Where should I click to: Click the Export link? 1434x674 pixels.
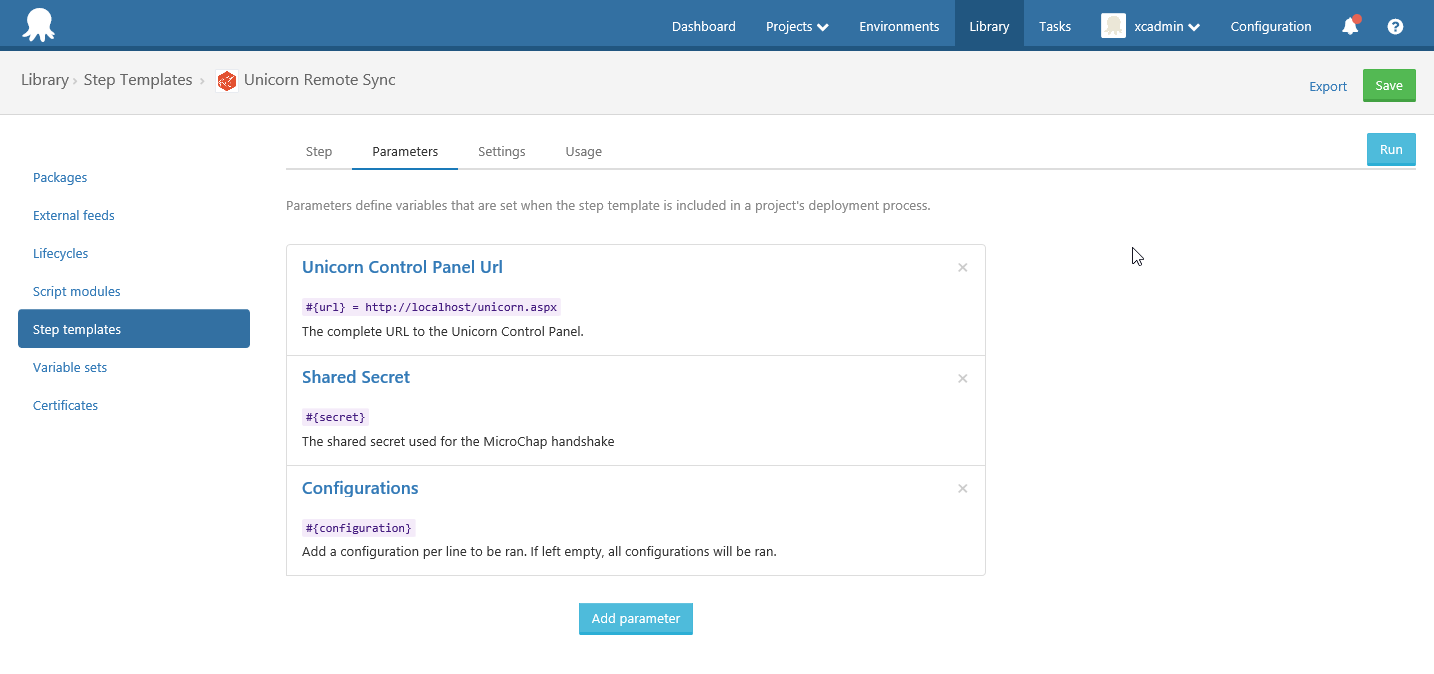pyautogui.click(x=1328, y=87)
